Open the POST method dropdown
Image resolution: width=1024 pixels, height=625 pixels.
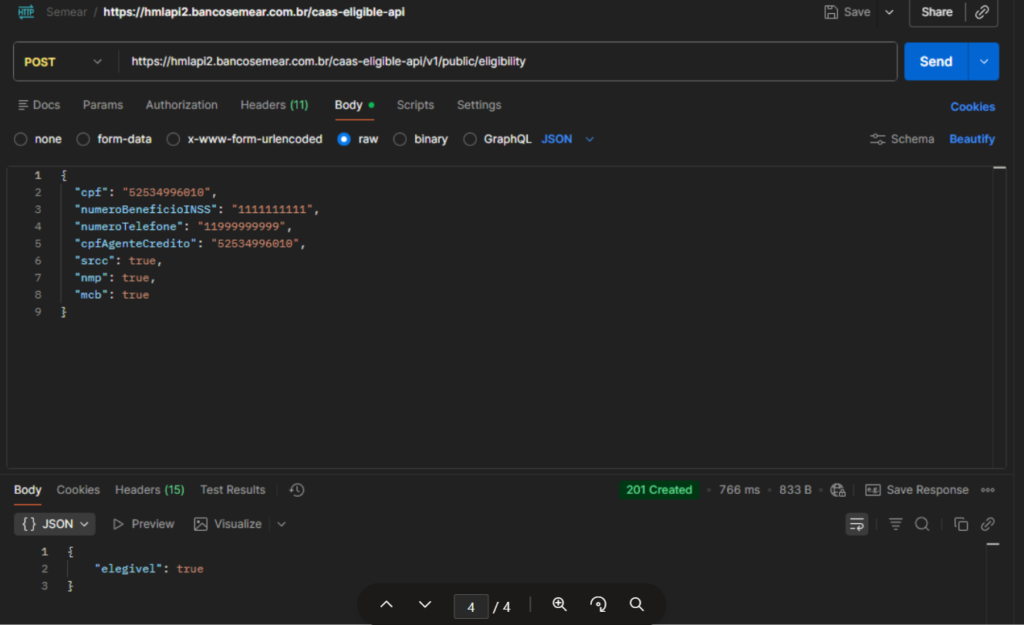click(x=63, y=62)
